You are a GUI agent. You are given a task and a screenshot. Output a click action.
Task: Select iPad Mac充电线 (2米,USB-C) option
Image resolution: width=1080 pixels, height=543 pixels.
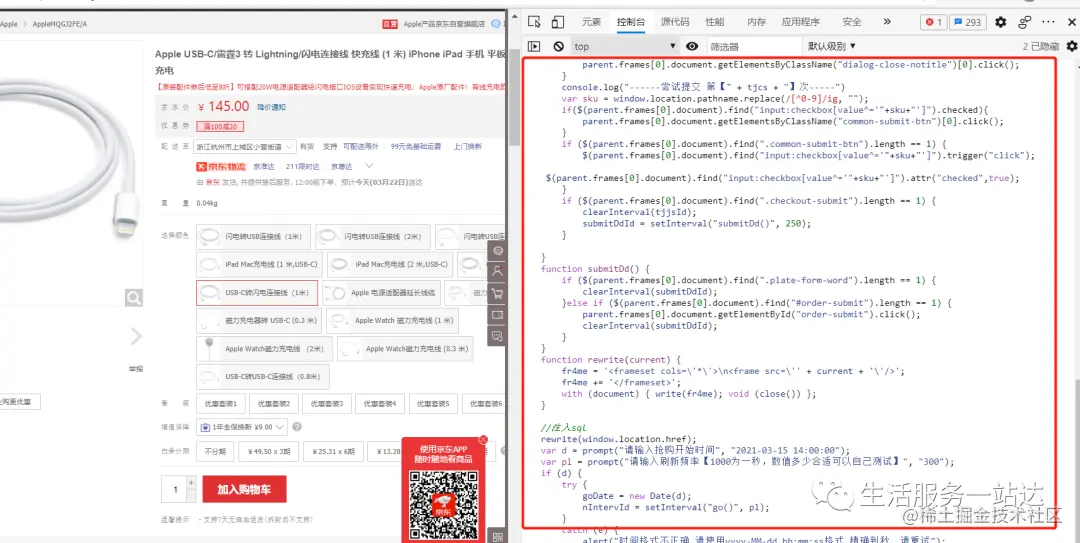tap(389, 265)
